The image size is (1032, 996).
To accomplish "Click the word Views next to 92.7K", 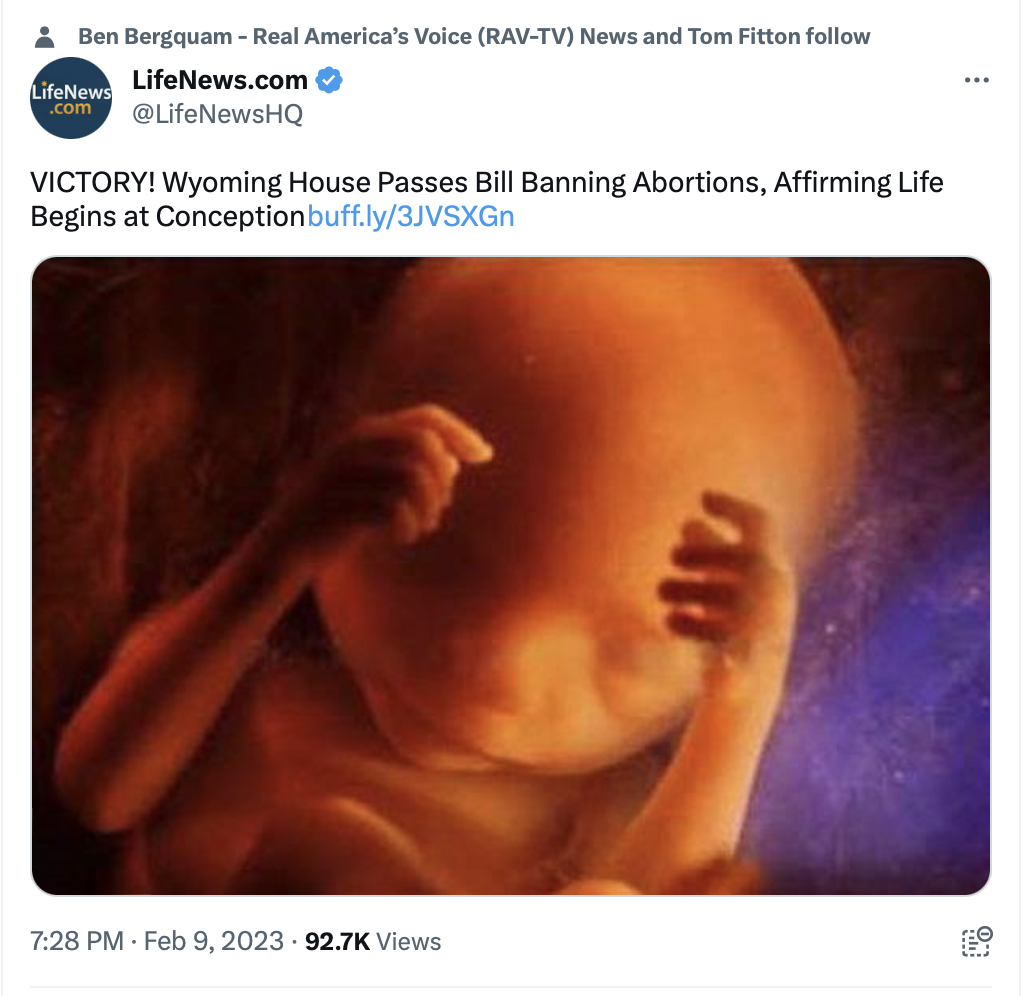I will tap(408, 941).
